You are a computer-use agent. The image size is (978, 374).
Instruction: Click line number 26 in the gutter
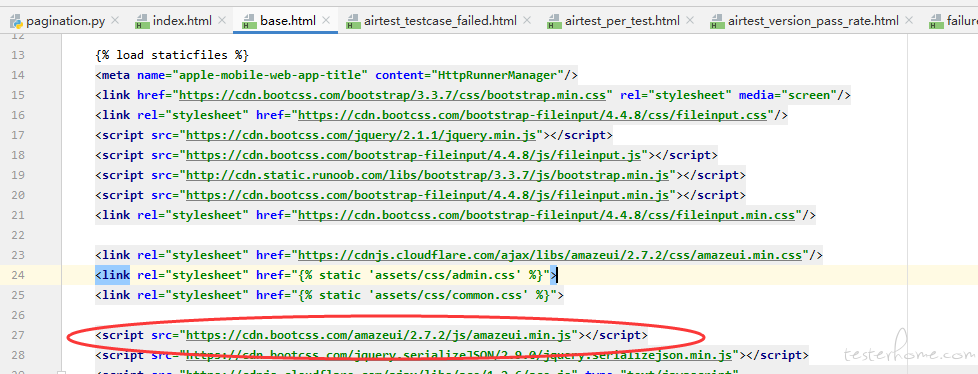click(x=18, y=315)
